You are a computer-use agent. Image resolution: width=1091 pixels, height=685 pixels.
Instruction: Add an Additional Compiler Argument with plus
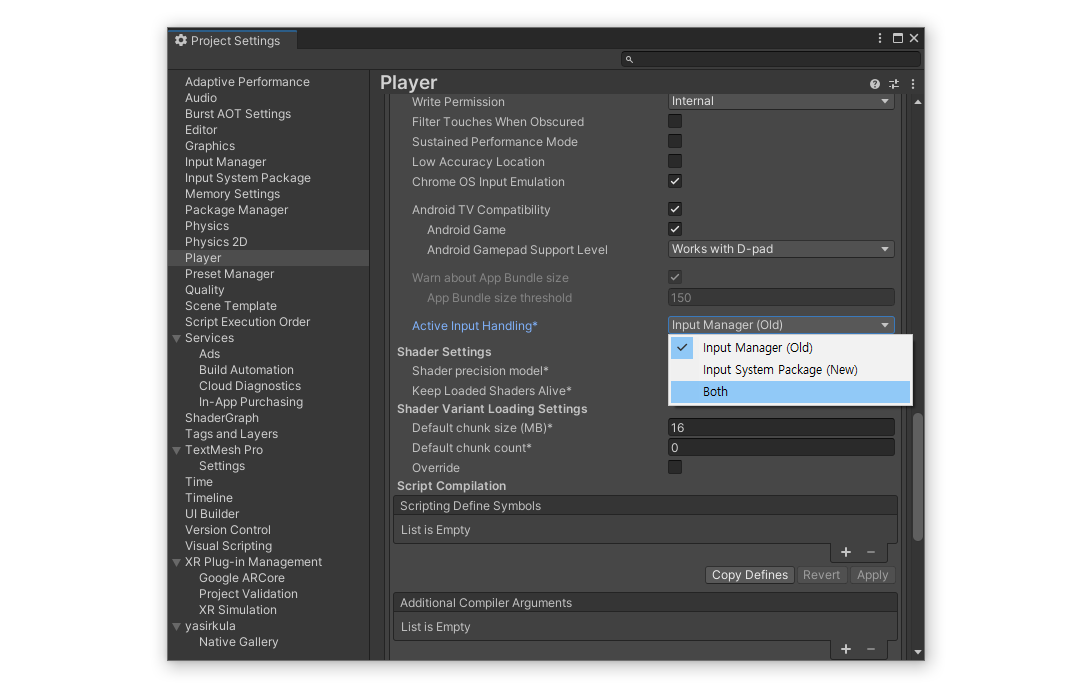[x=845, y=649]
